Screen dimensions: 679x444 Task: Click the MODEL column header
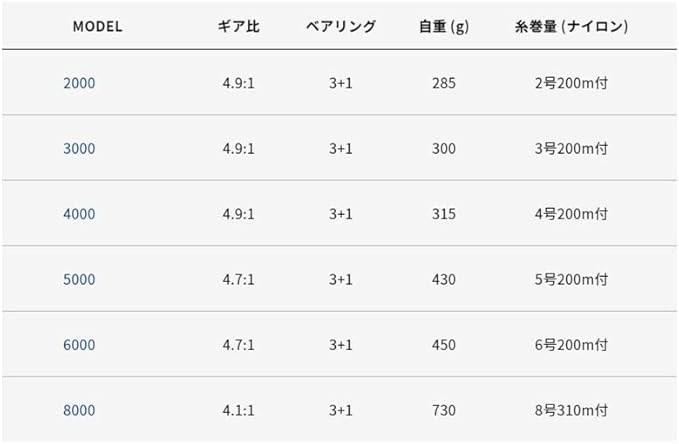pos(98,26)
